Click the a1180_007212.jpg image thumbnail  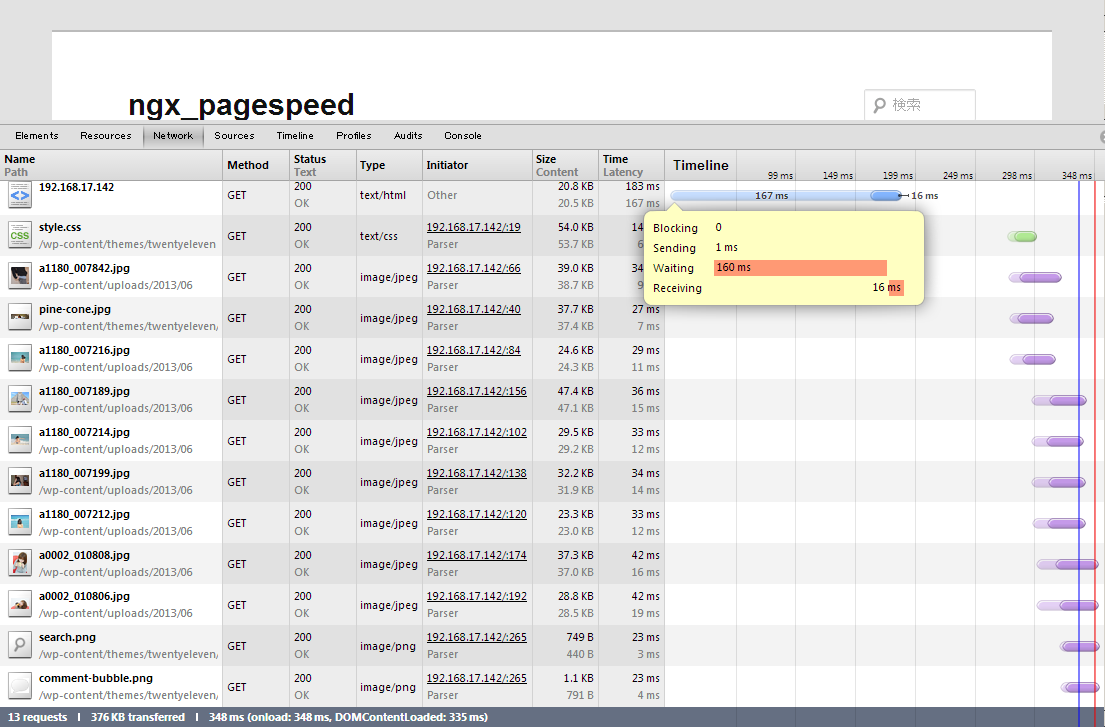pyautogui.click(x=20, y=522)
